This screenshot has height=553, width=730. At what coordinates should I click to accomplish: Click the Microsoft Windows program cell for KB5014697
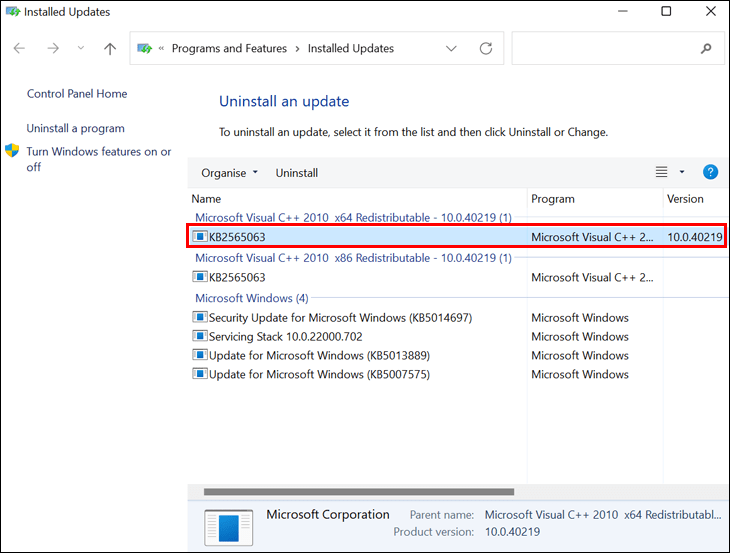580,318
